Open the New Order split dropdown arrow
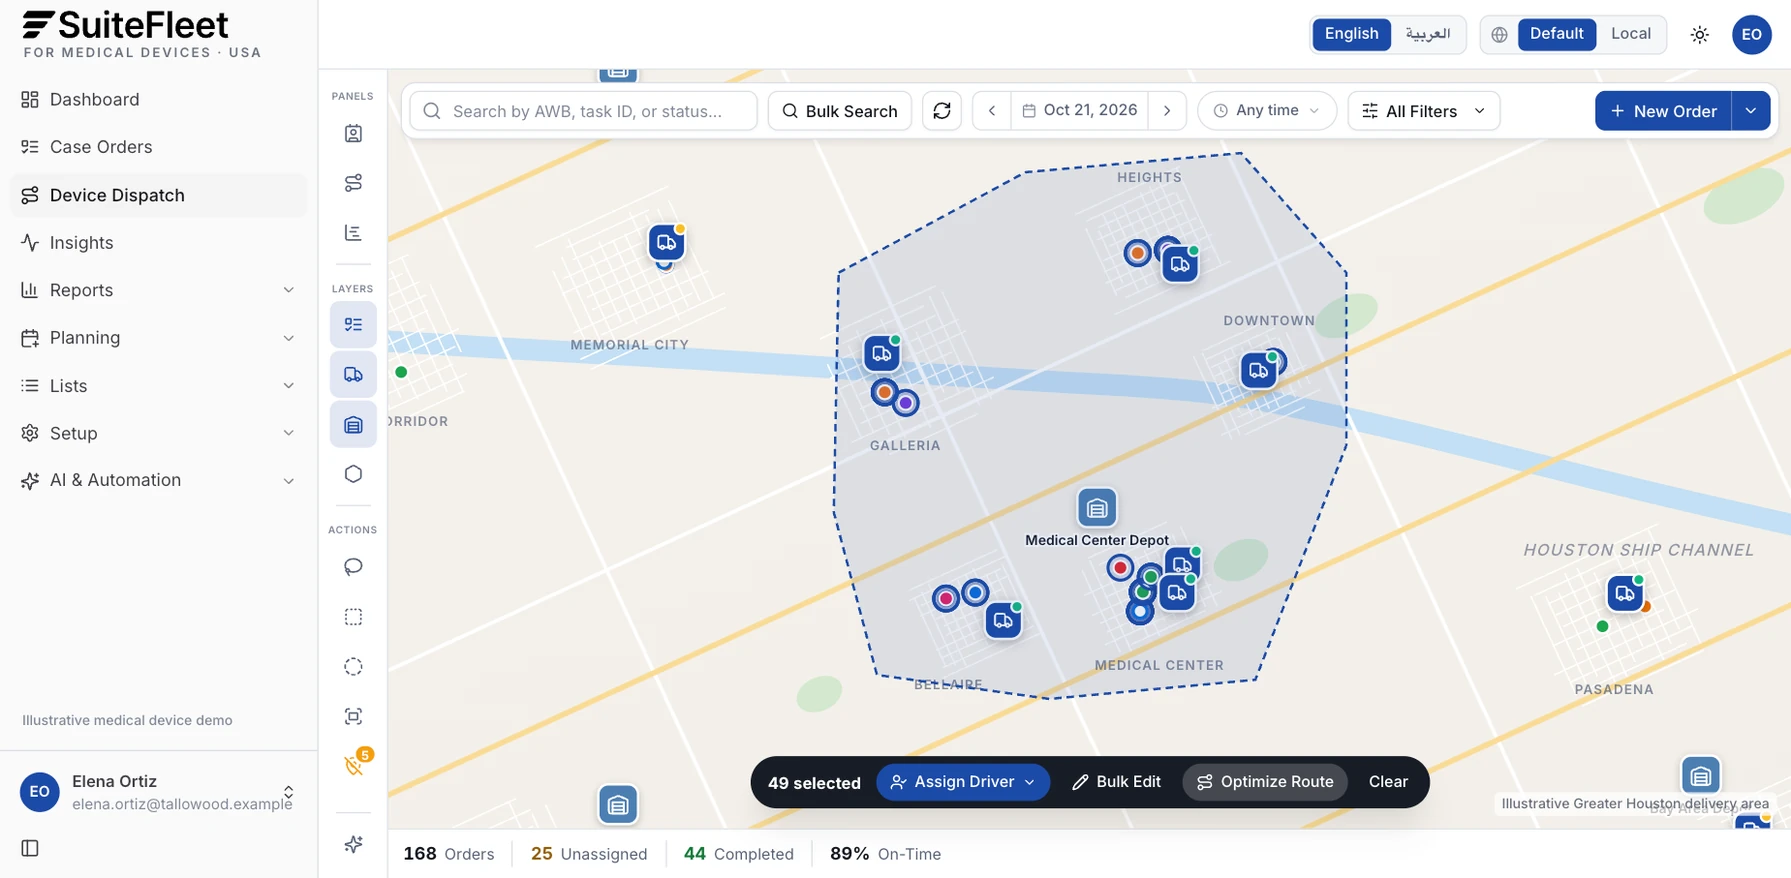The image size is (1791, 878). pos(1751,111)
